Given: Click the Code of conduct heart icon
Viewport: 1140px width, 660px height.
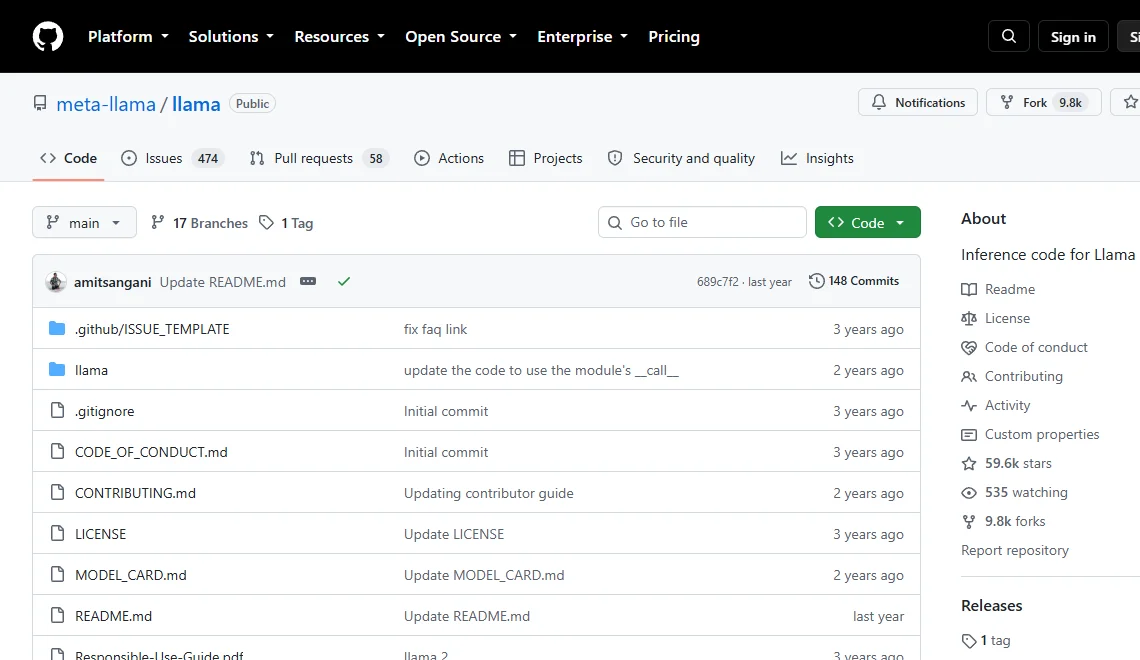Looking at the screenshot, I should [x=968, y=347].
